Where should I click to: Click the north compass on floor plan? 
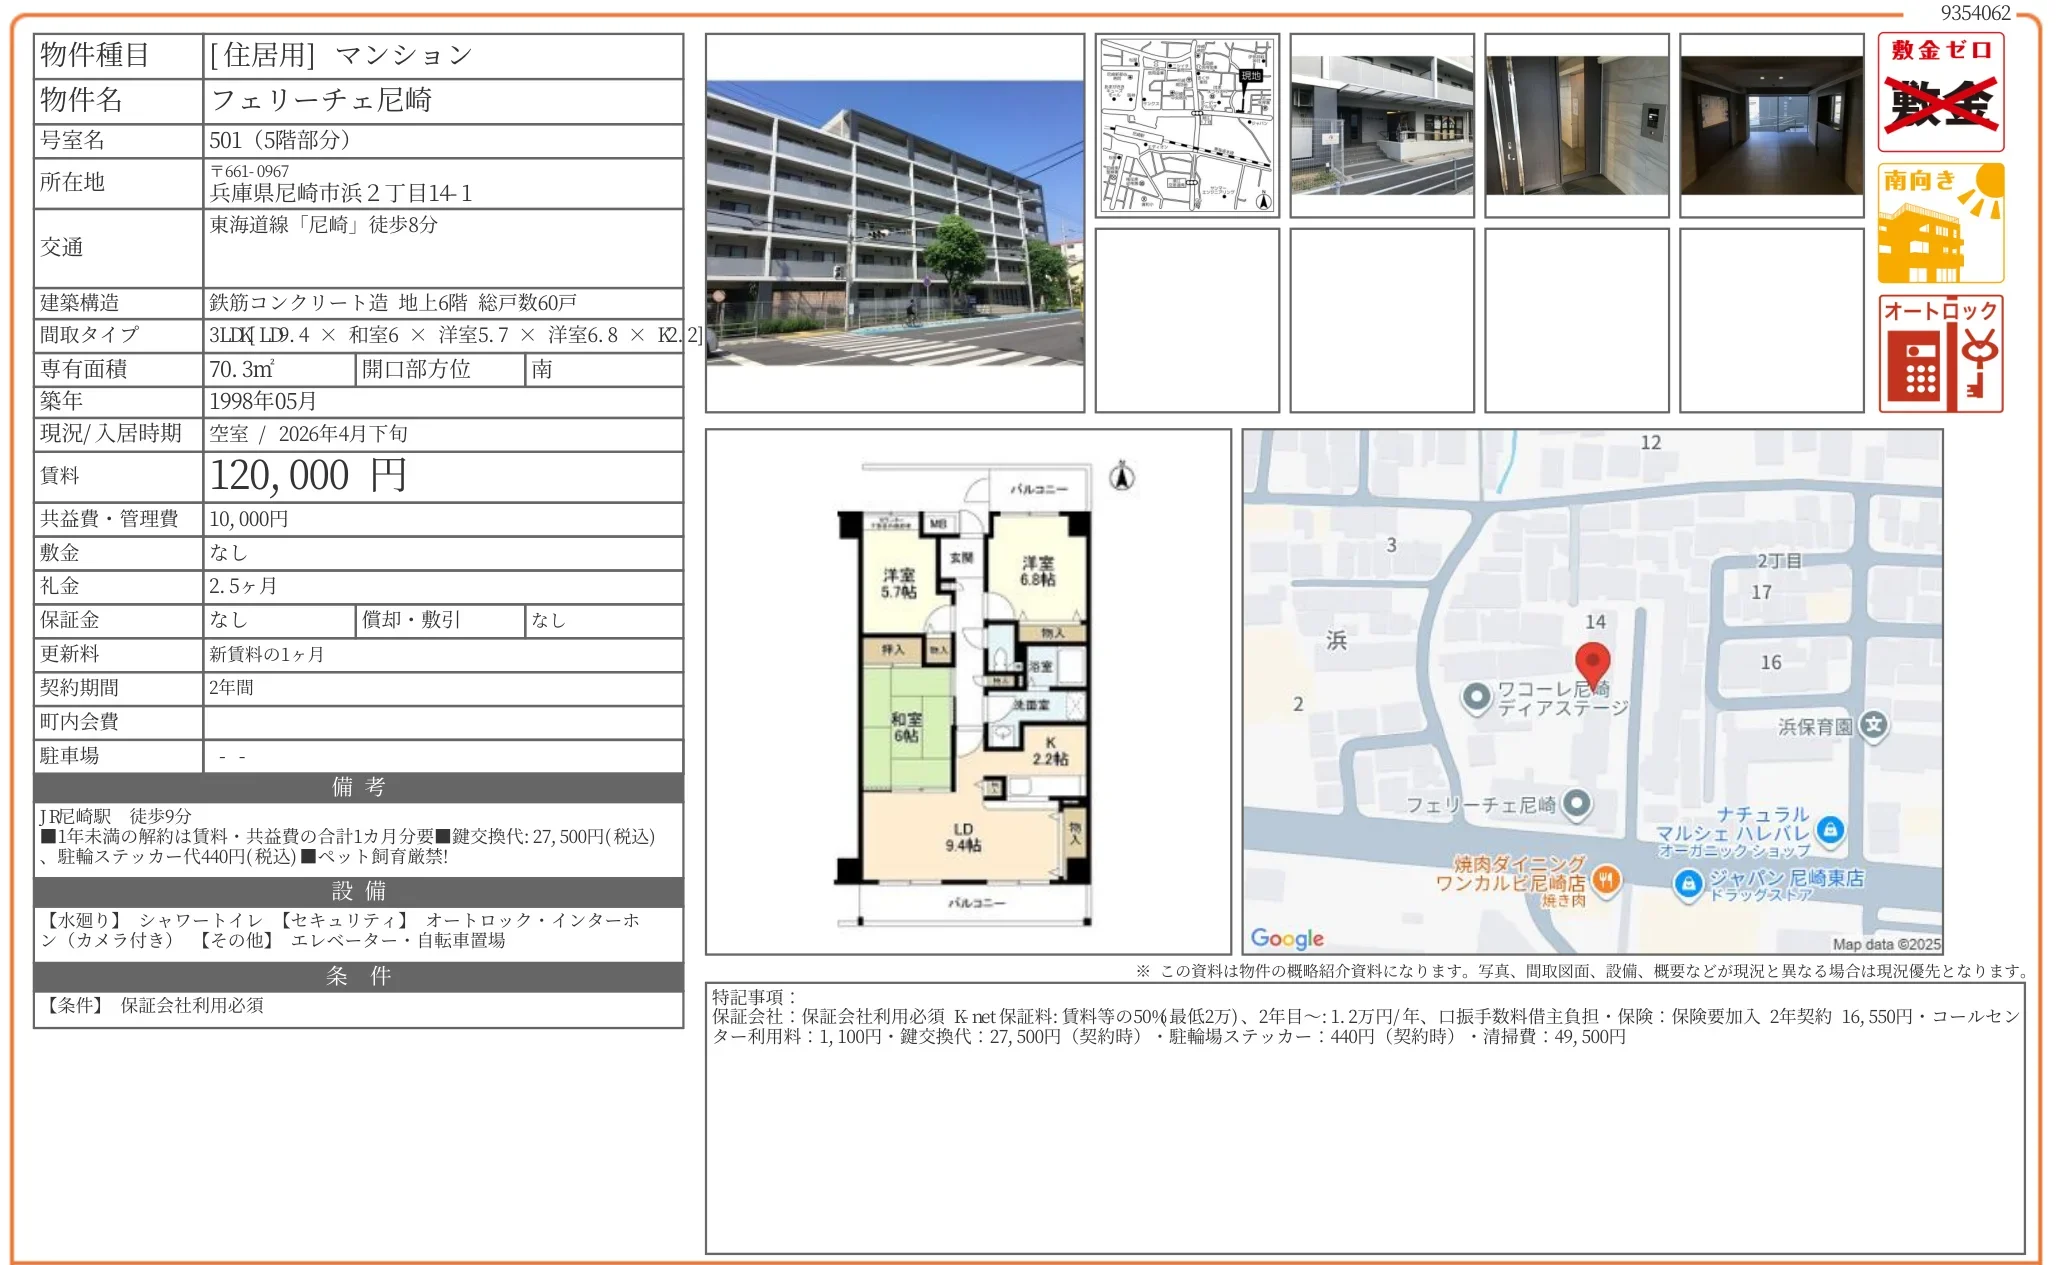click(1122, 477)
